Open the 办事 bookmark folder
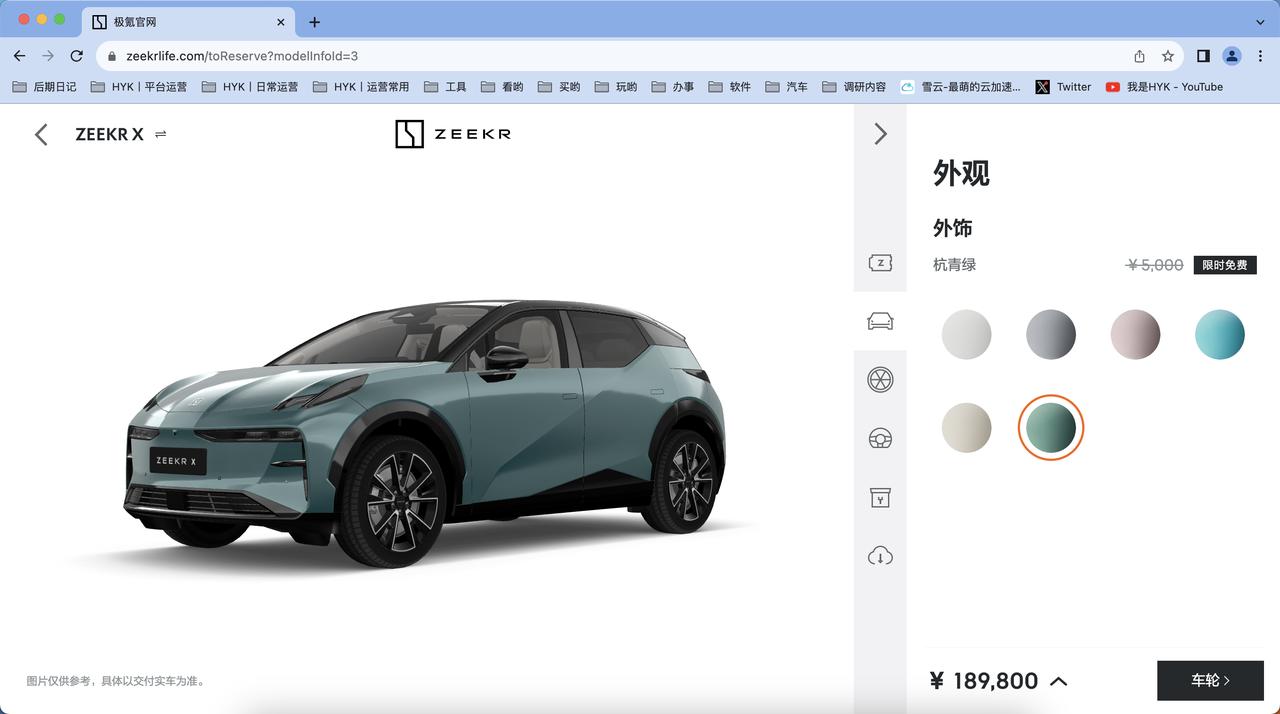1280x714 pixels. pos(673,87)
